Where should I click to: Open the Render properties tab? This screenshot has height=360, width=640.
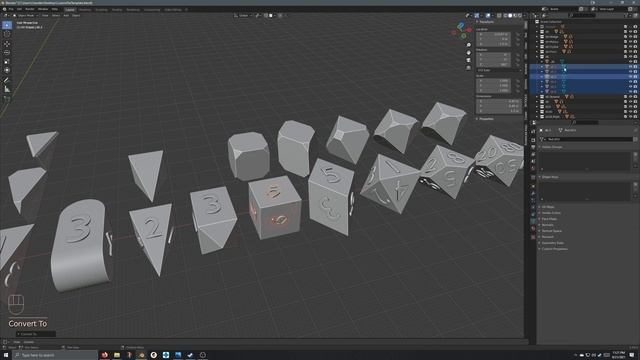pos(533,140)
